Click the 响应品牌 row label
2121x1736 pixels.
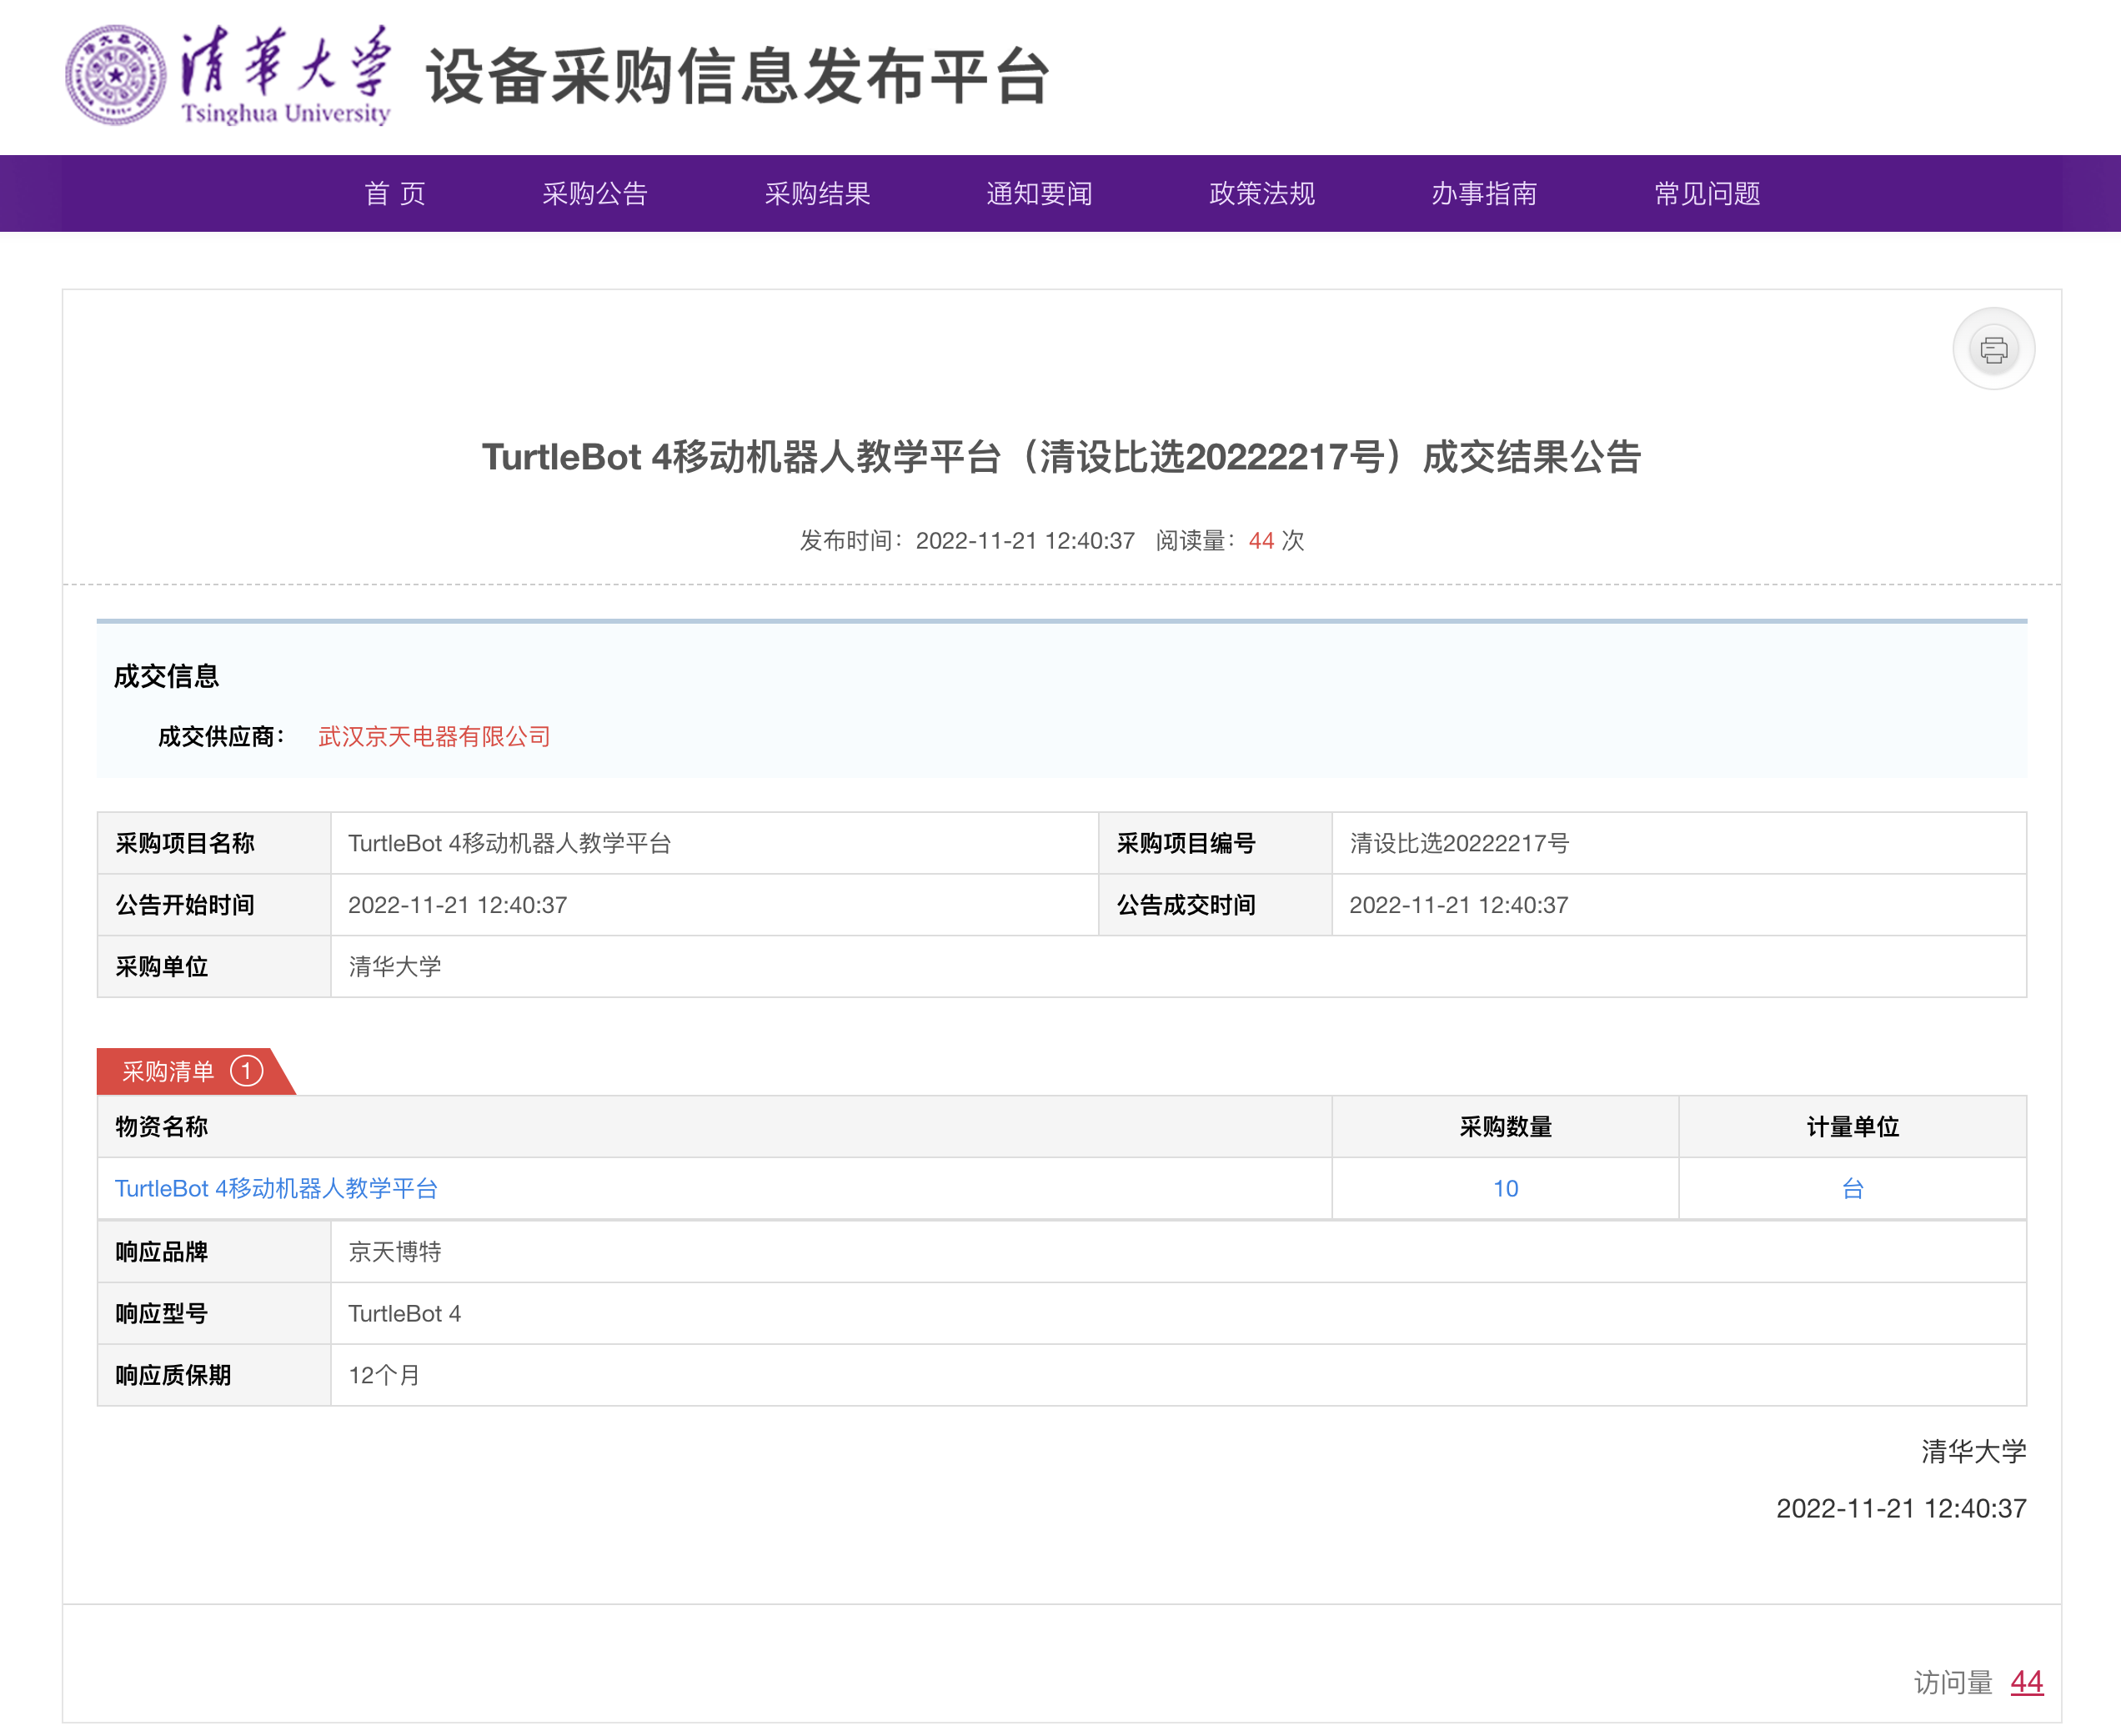click(x=161, y=1252)
